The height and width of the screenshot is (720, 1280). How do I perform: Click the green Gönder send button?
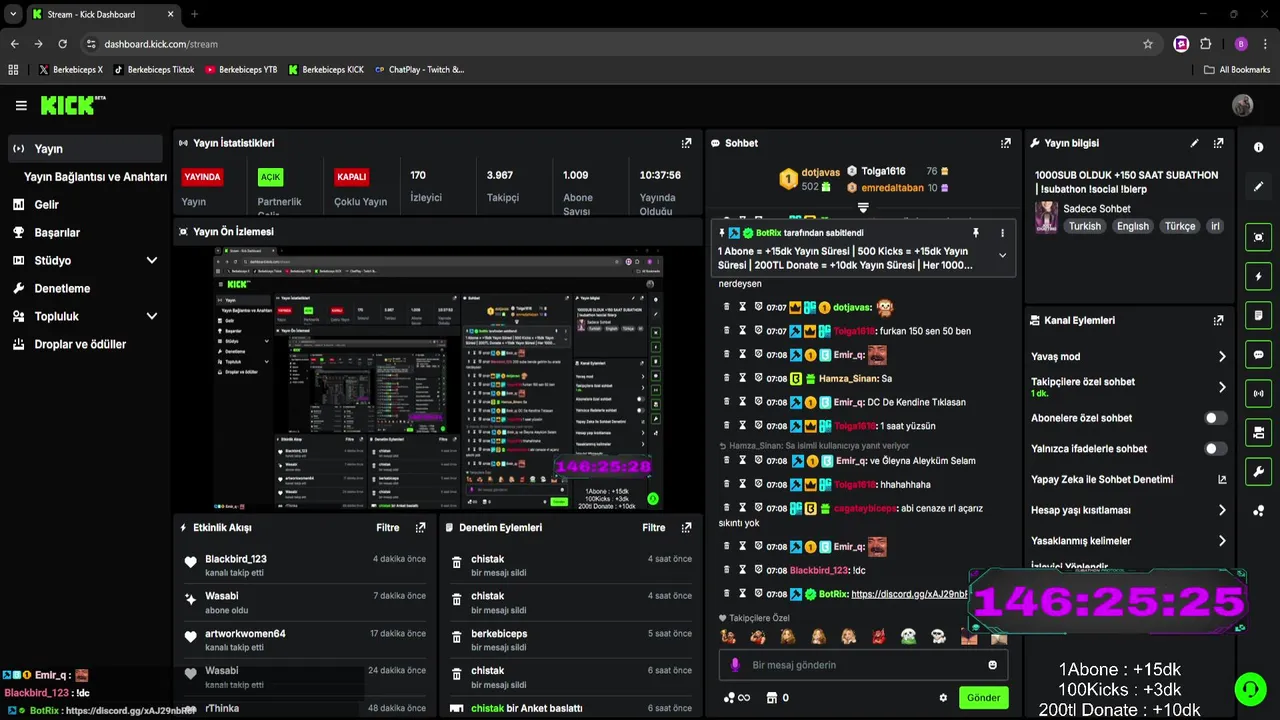[983, 698]
